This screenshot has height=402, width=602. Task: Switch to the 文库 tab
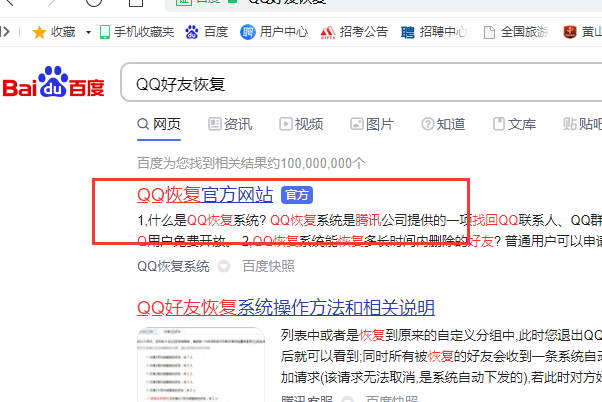point(513,124)
